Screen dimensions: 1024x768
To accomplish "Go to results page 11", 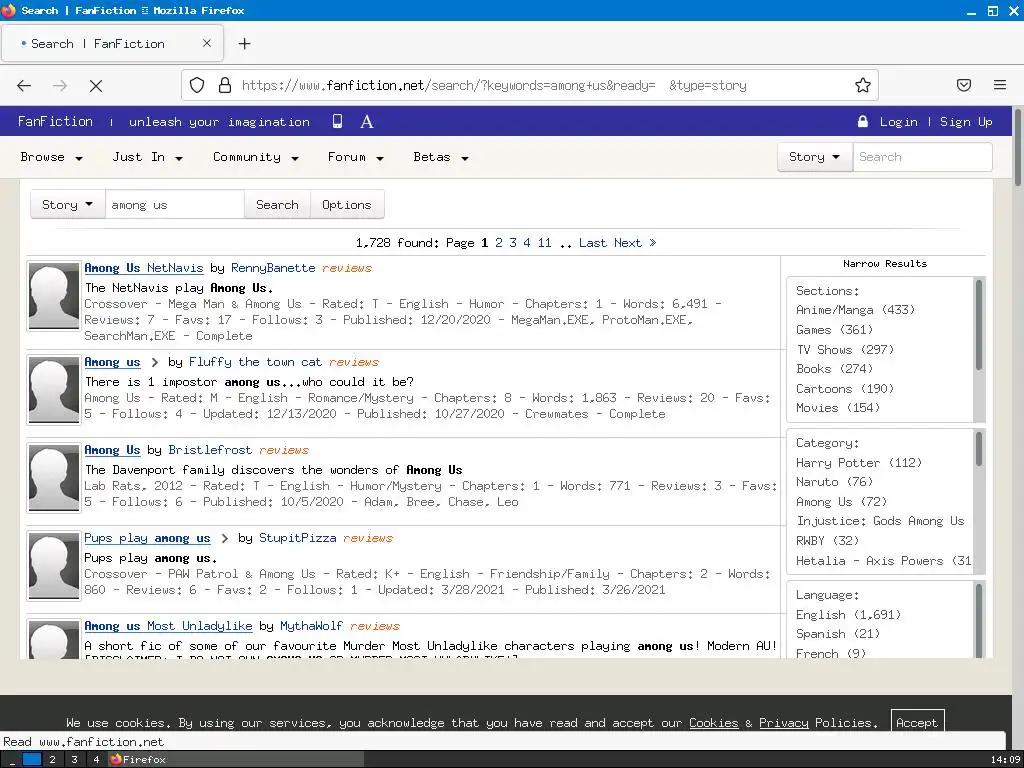I will tap(545, 243).
